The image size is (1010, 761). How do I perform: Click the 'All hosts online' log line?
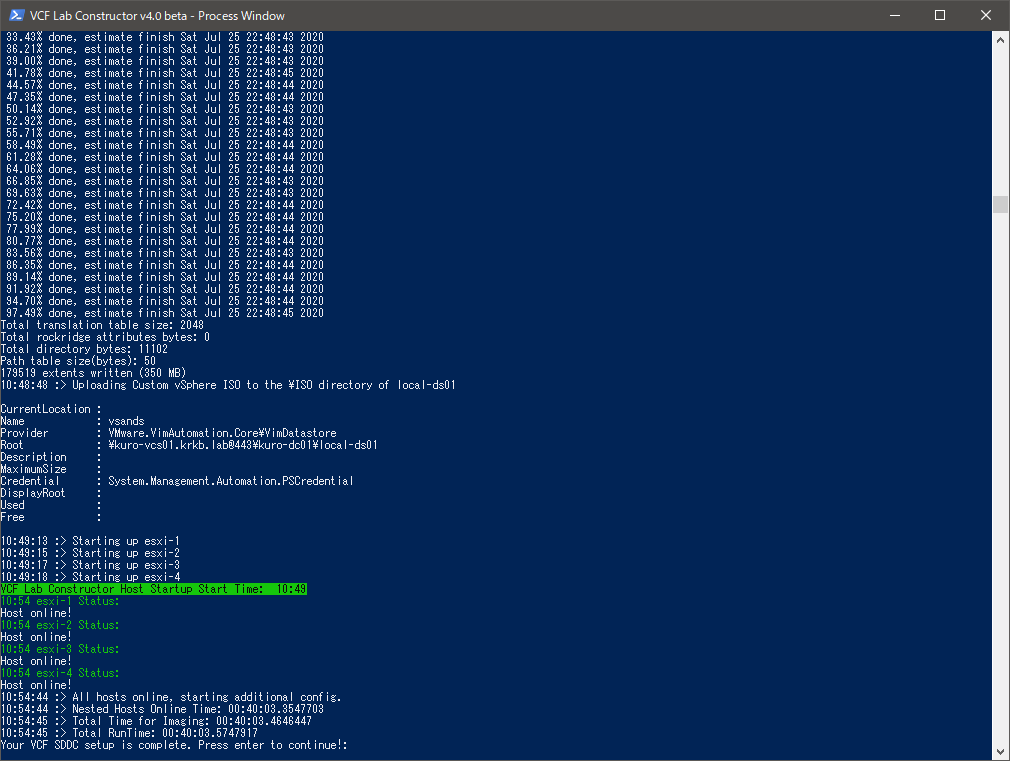click(x=171, y=697)
